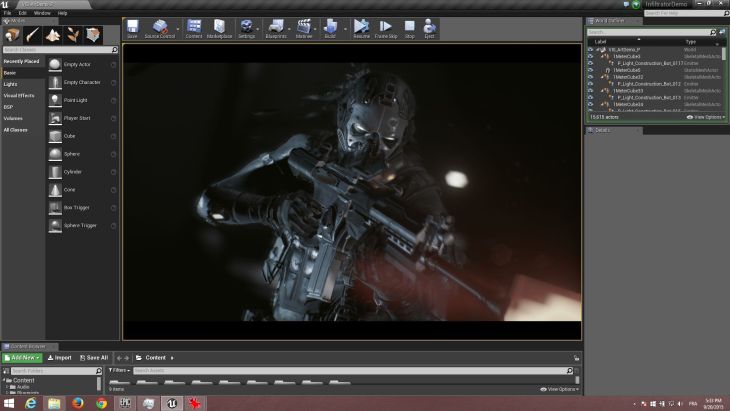Viewport: 730px width, 411px height.
Task: Select the Volumes category
Action: coord(13,118)
